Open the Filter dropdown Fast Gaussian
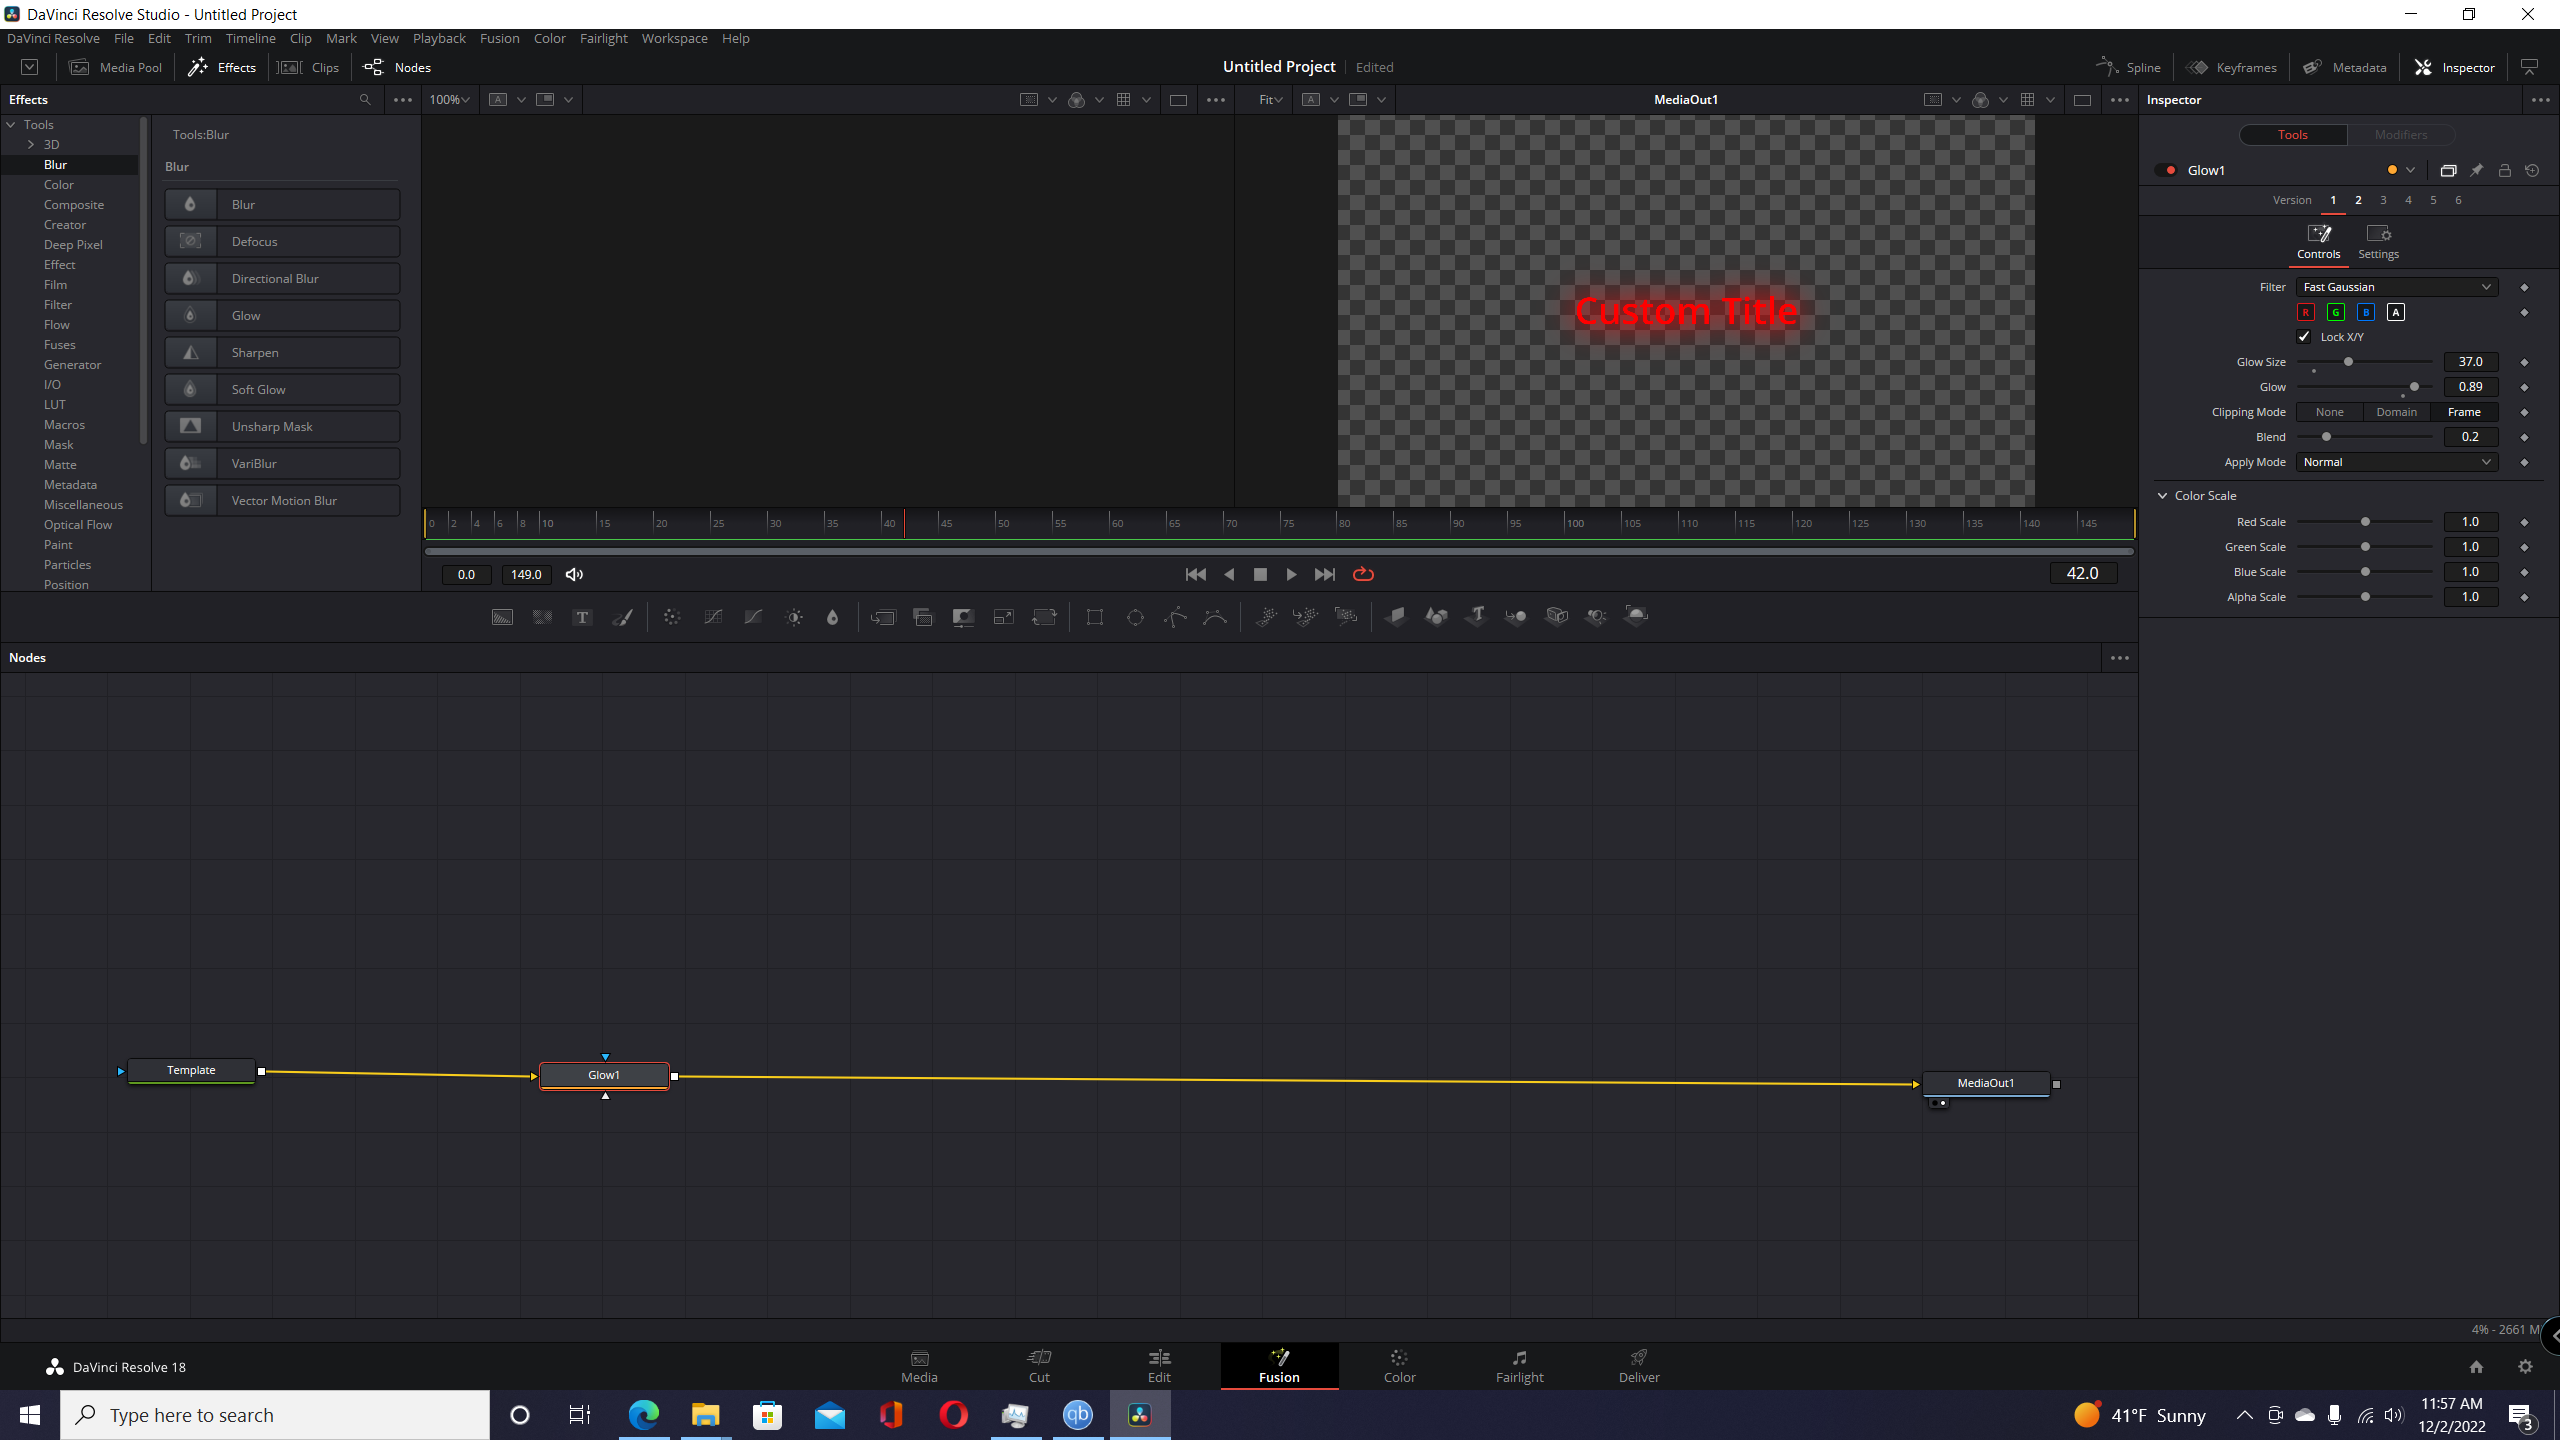Viewport: 2560px width, 1440px height. (2397, 287)
